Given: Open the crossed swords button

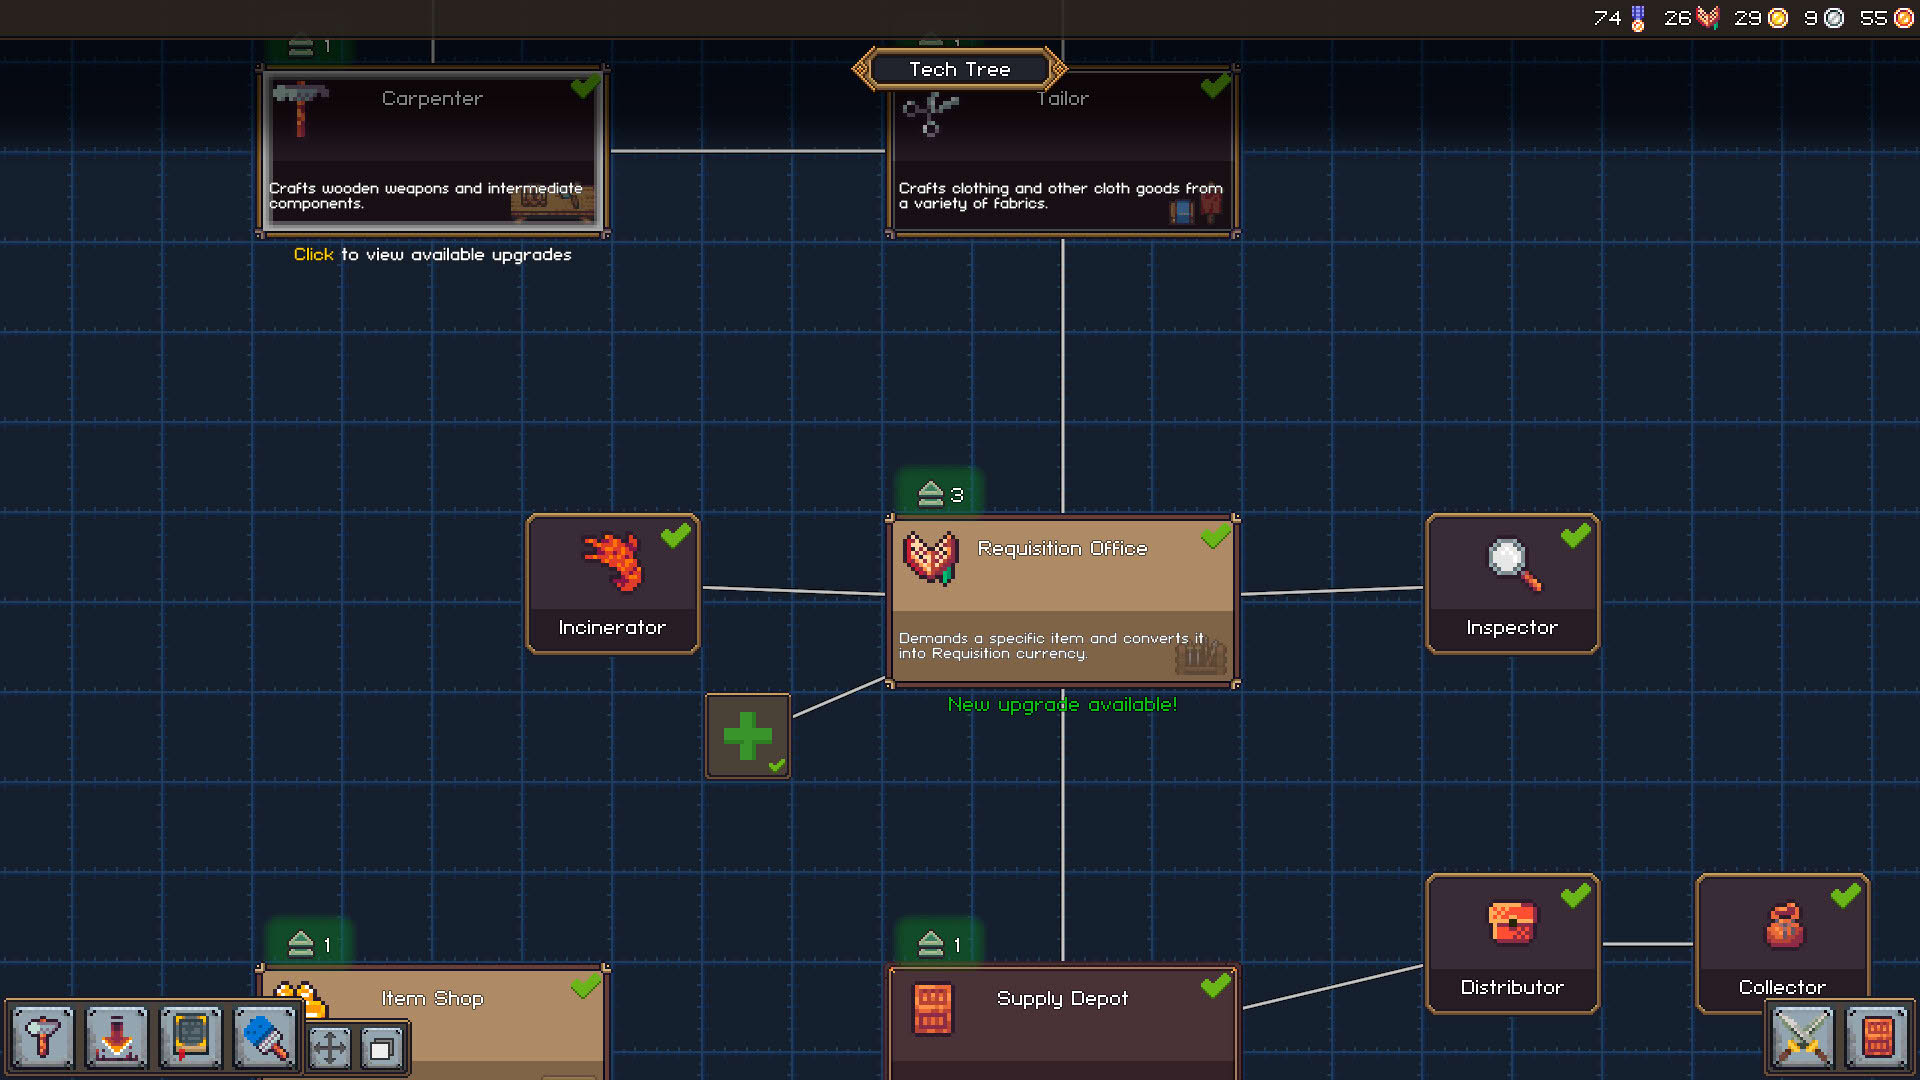Looking at the screenshot, I should (1803, 1037).
